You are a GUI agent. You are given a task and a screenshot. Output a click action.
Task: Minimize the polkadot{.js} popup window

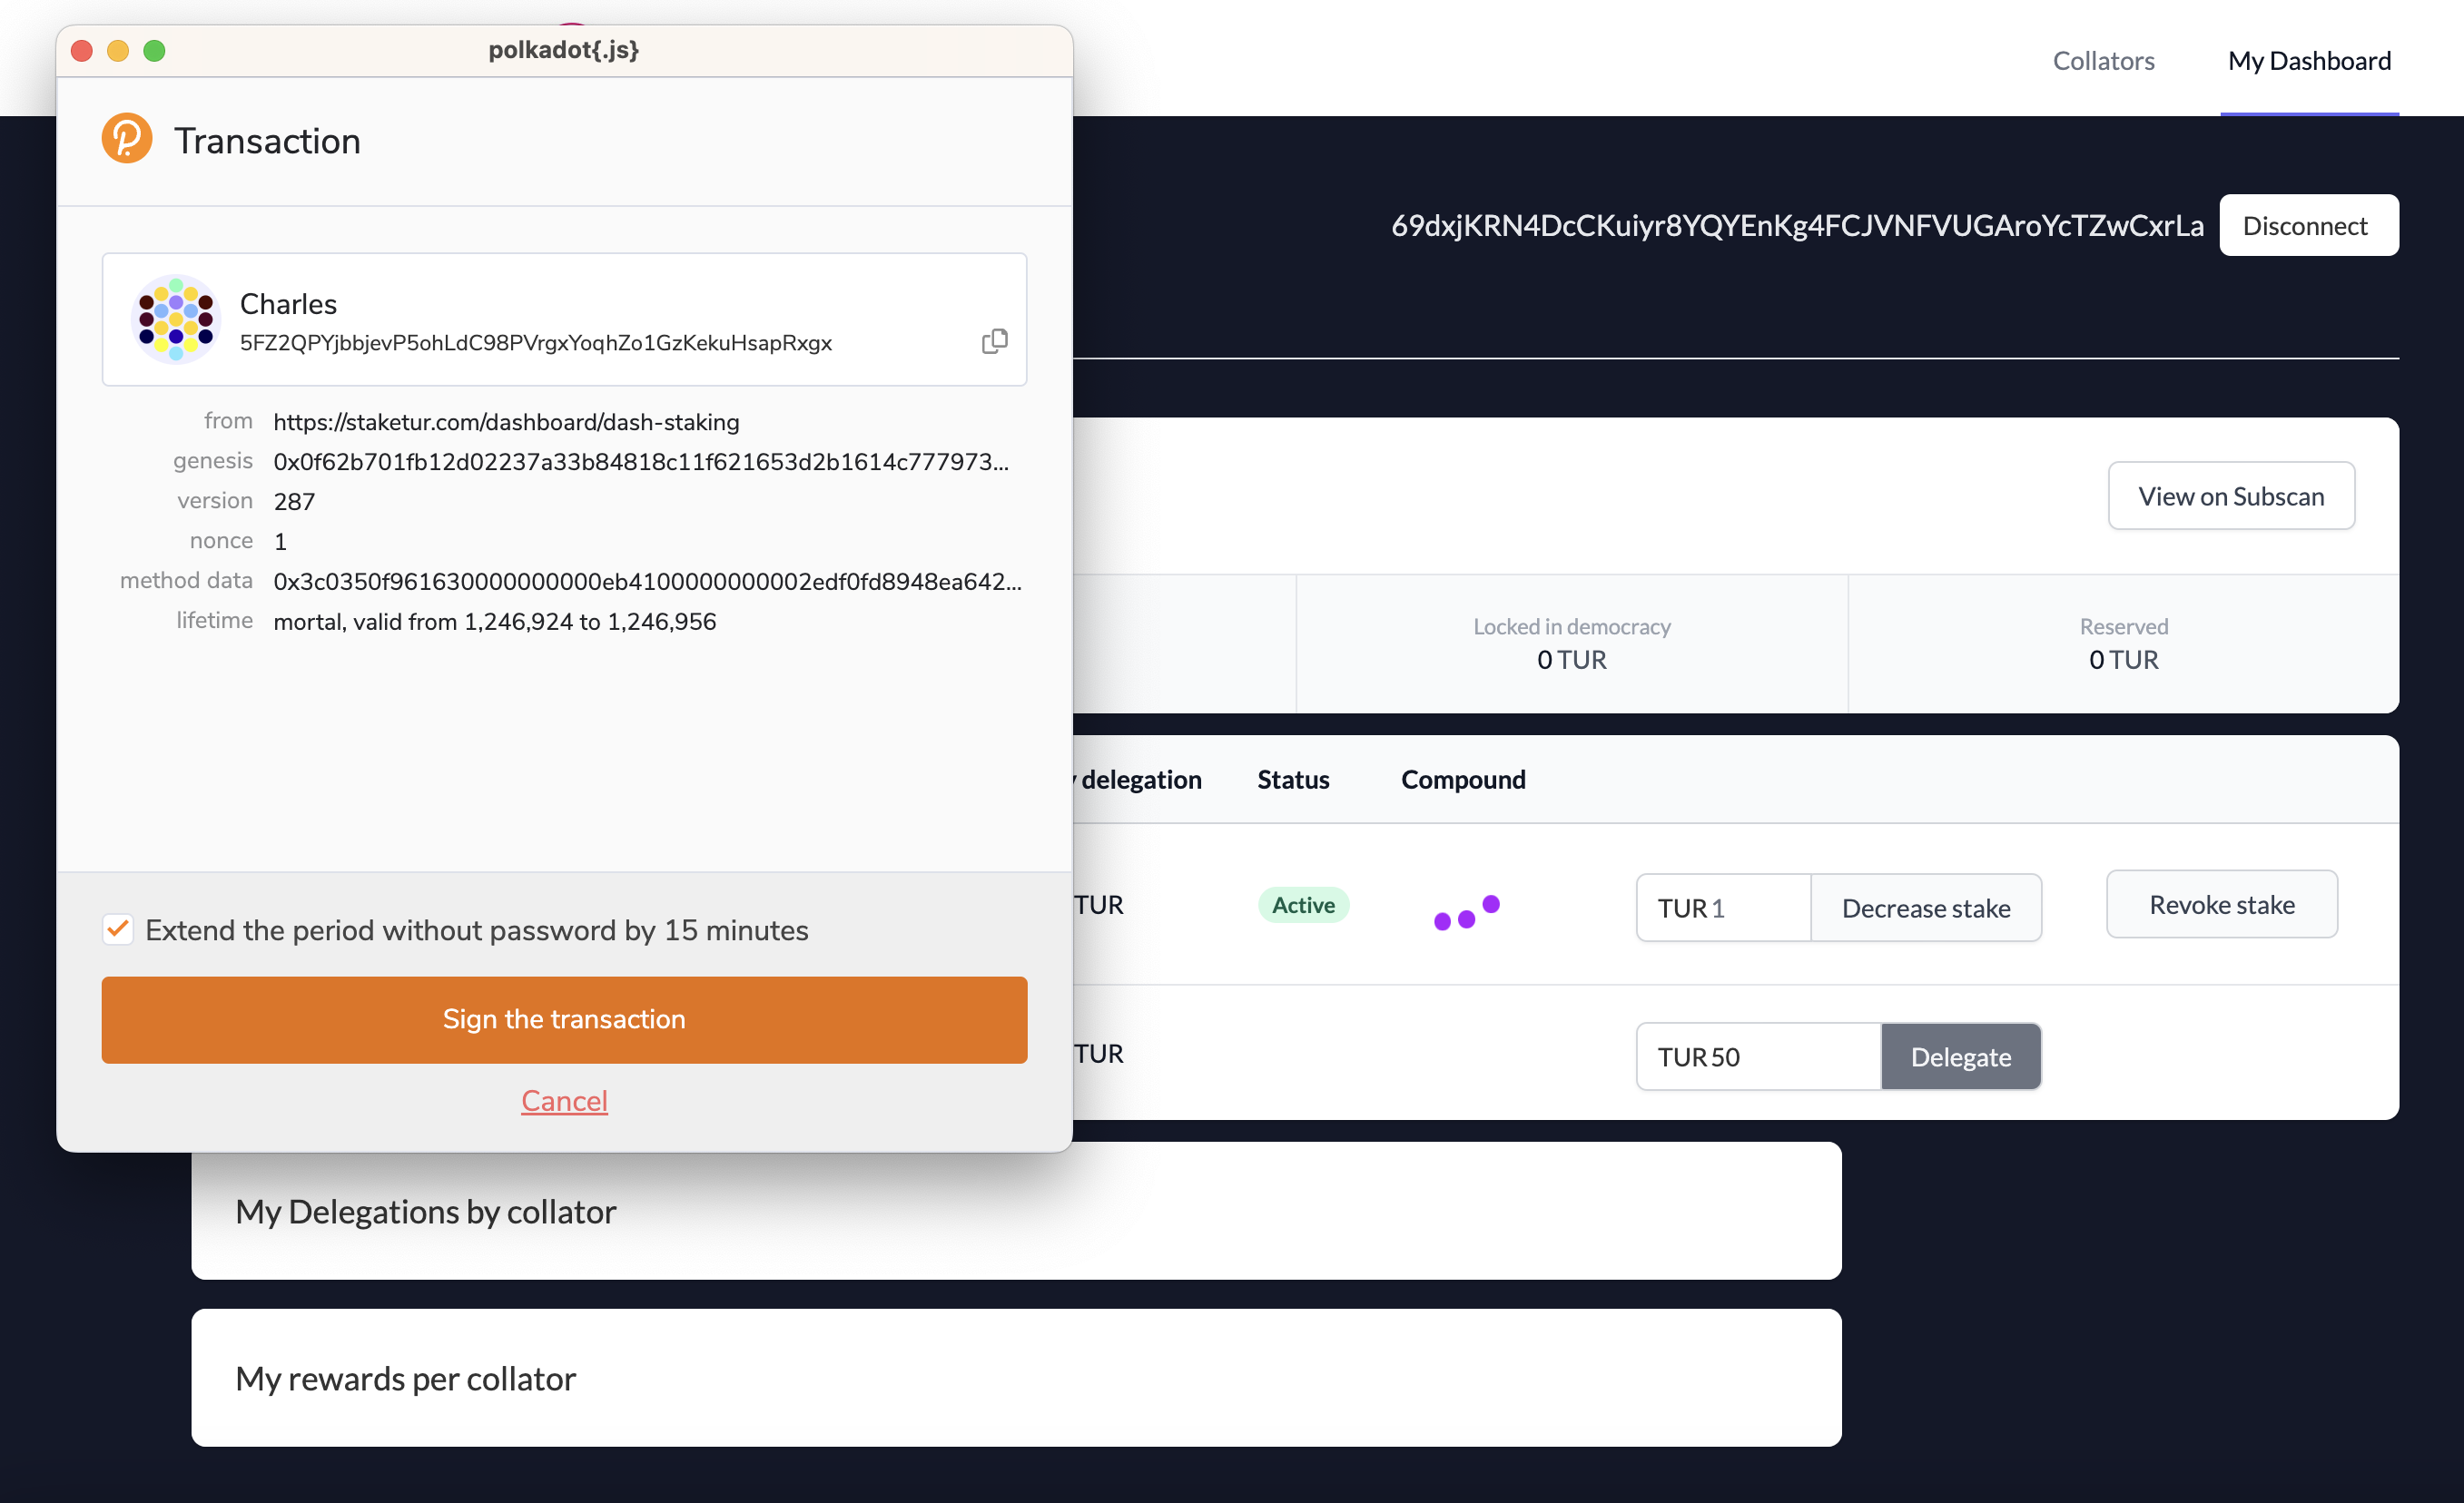coord(118,50)
